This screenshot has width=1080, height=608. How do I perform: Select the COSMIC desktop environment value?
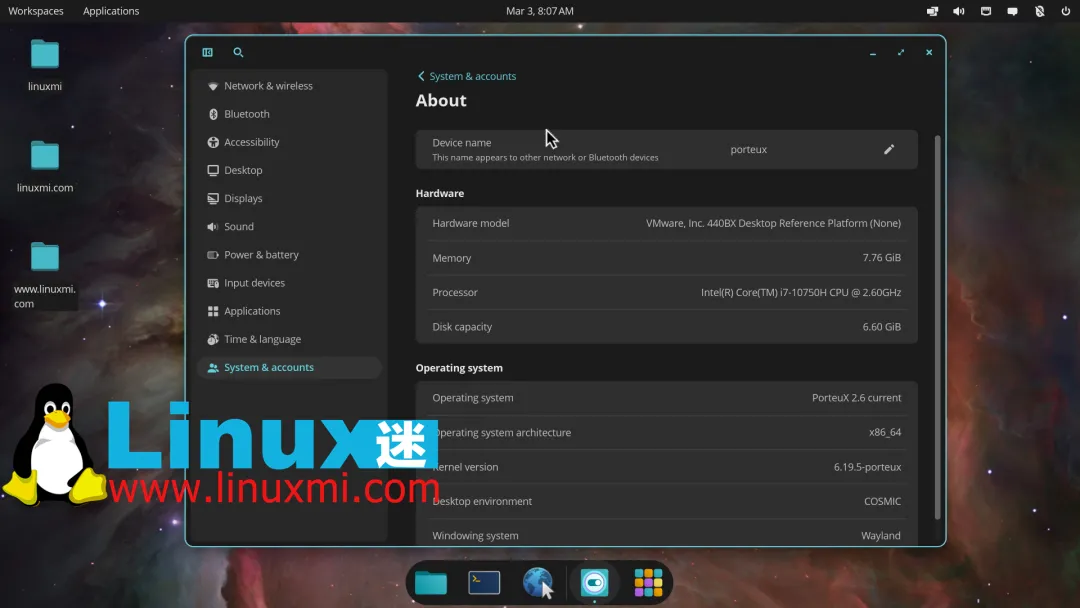[x=882, y=501]
